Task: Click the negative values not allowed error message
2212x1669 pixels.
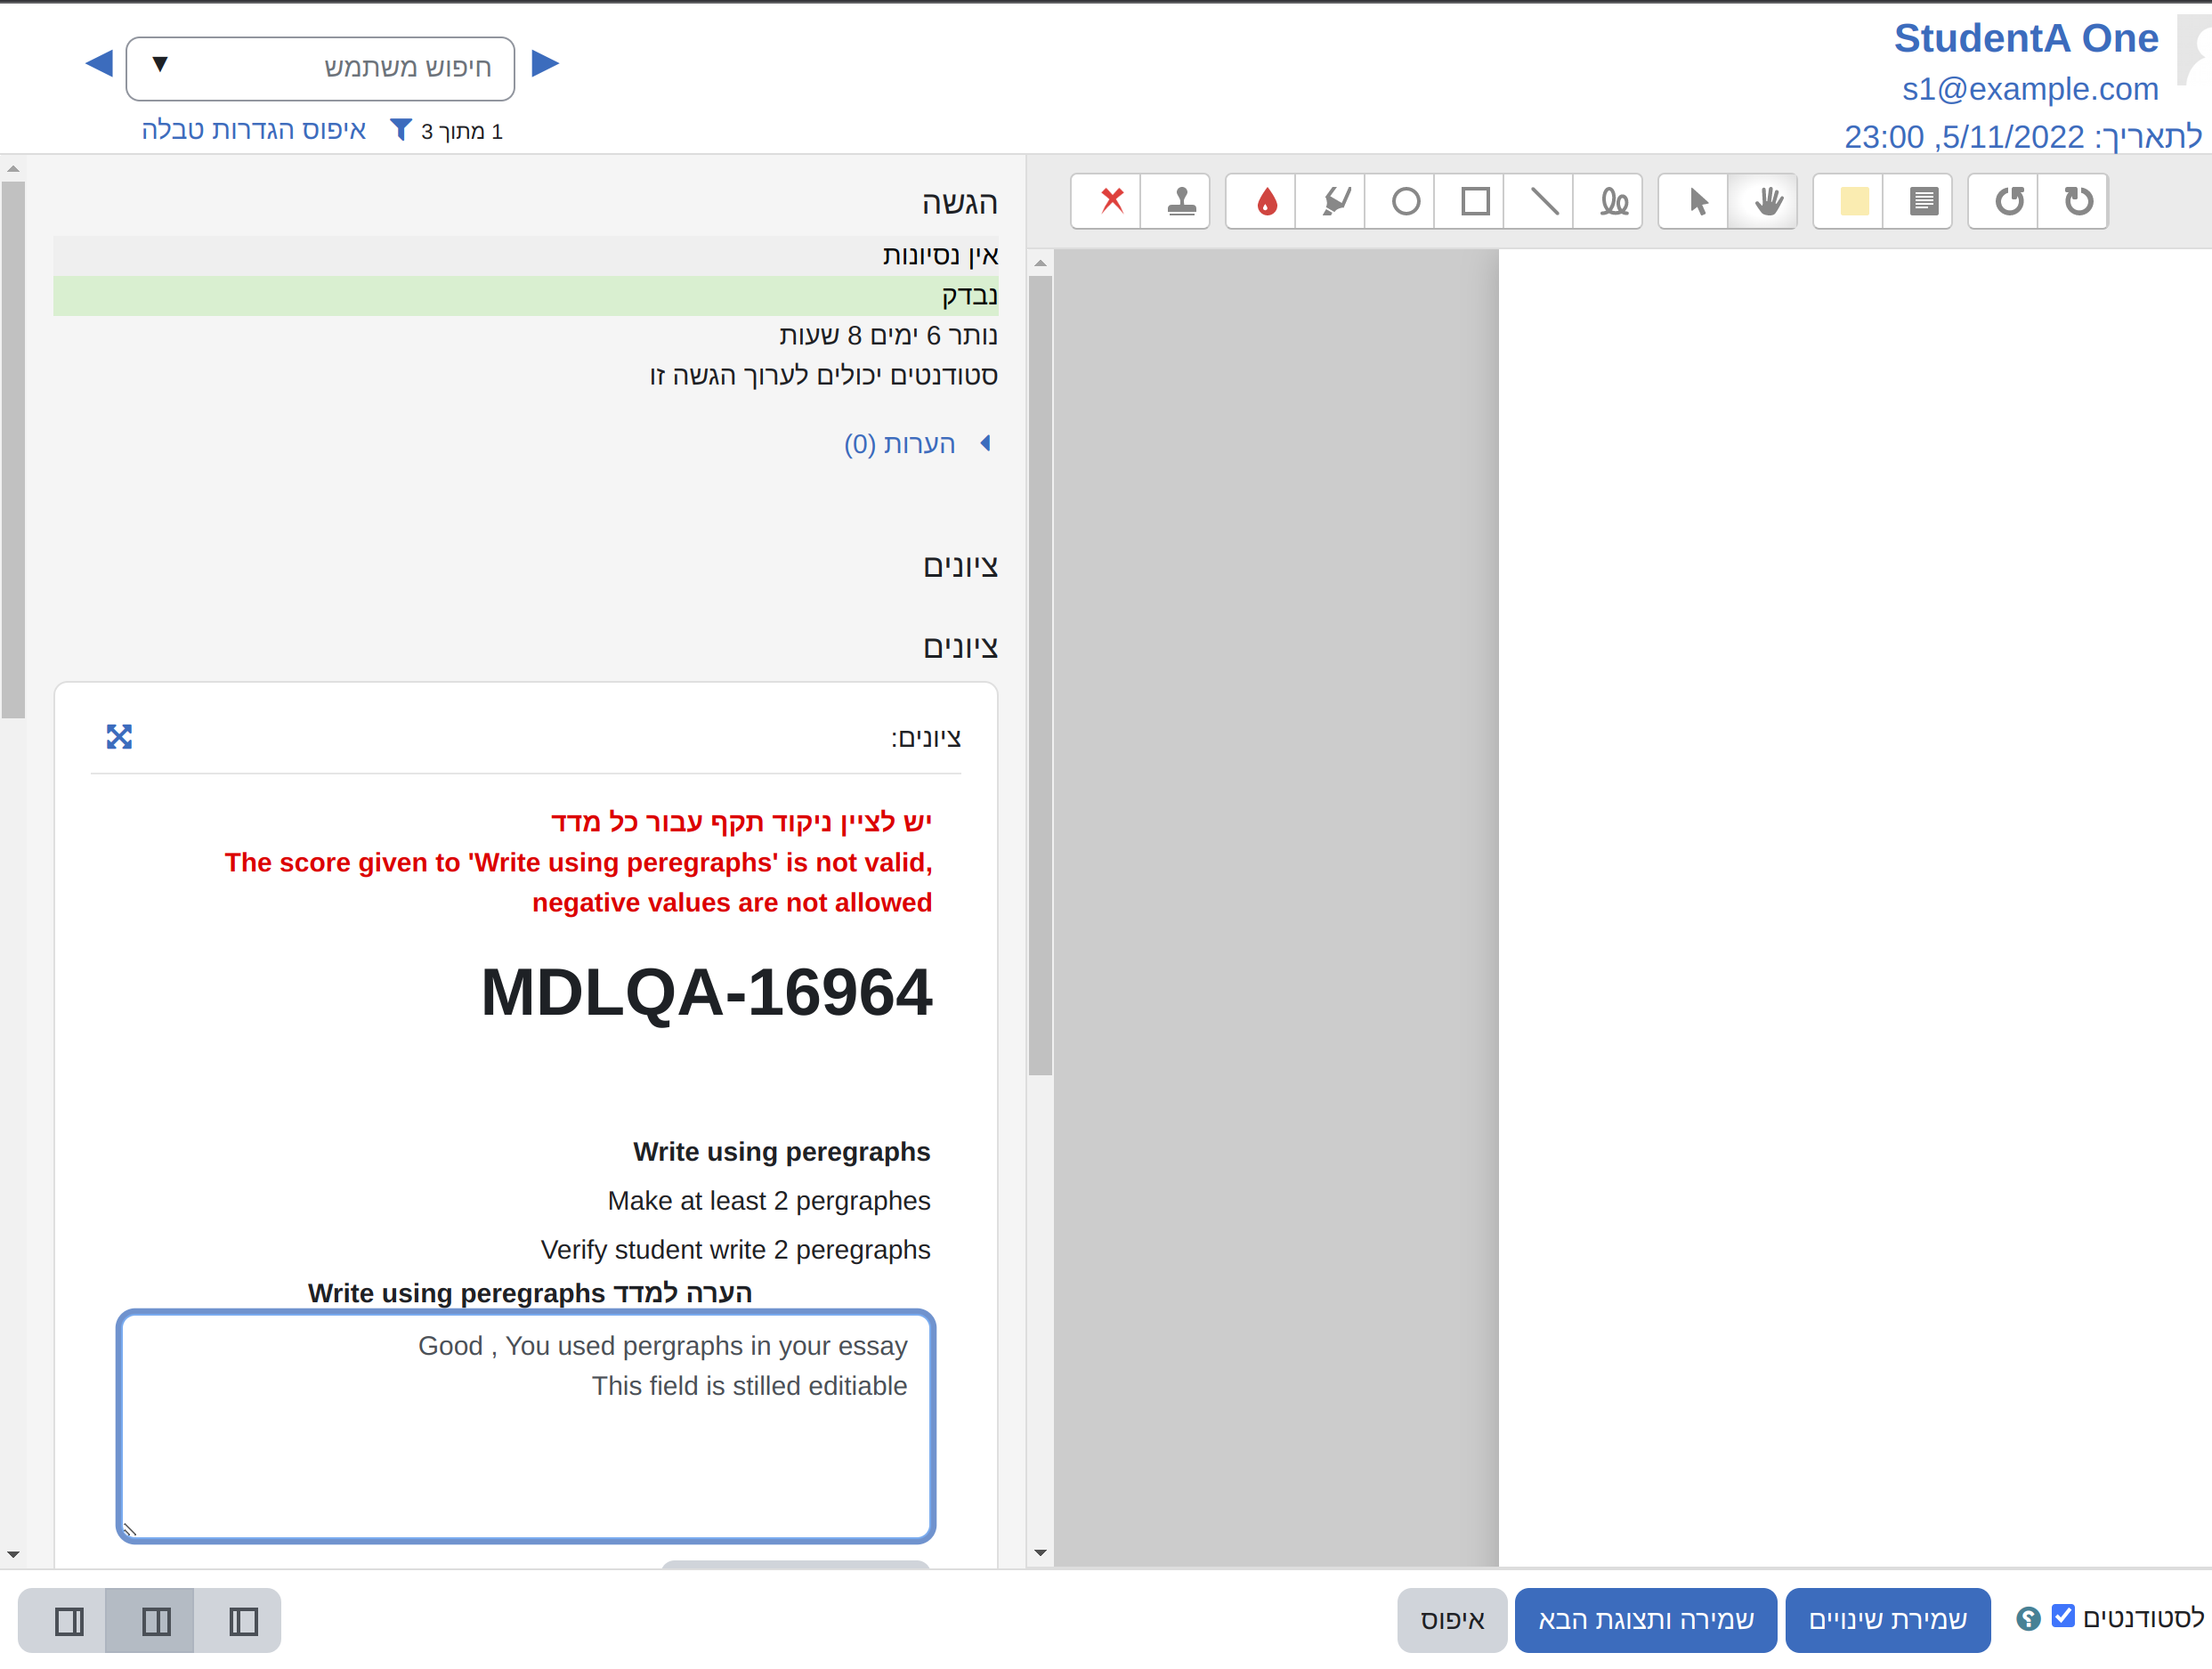Action: [578, 882]
